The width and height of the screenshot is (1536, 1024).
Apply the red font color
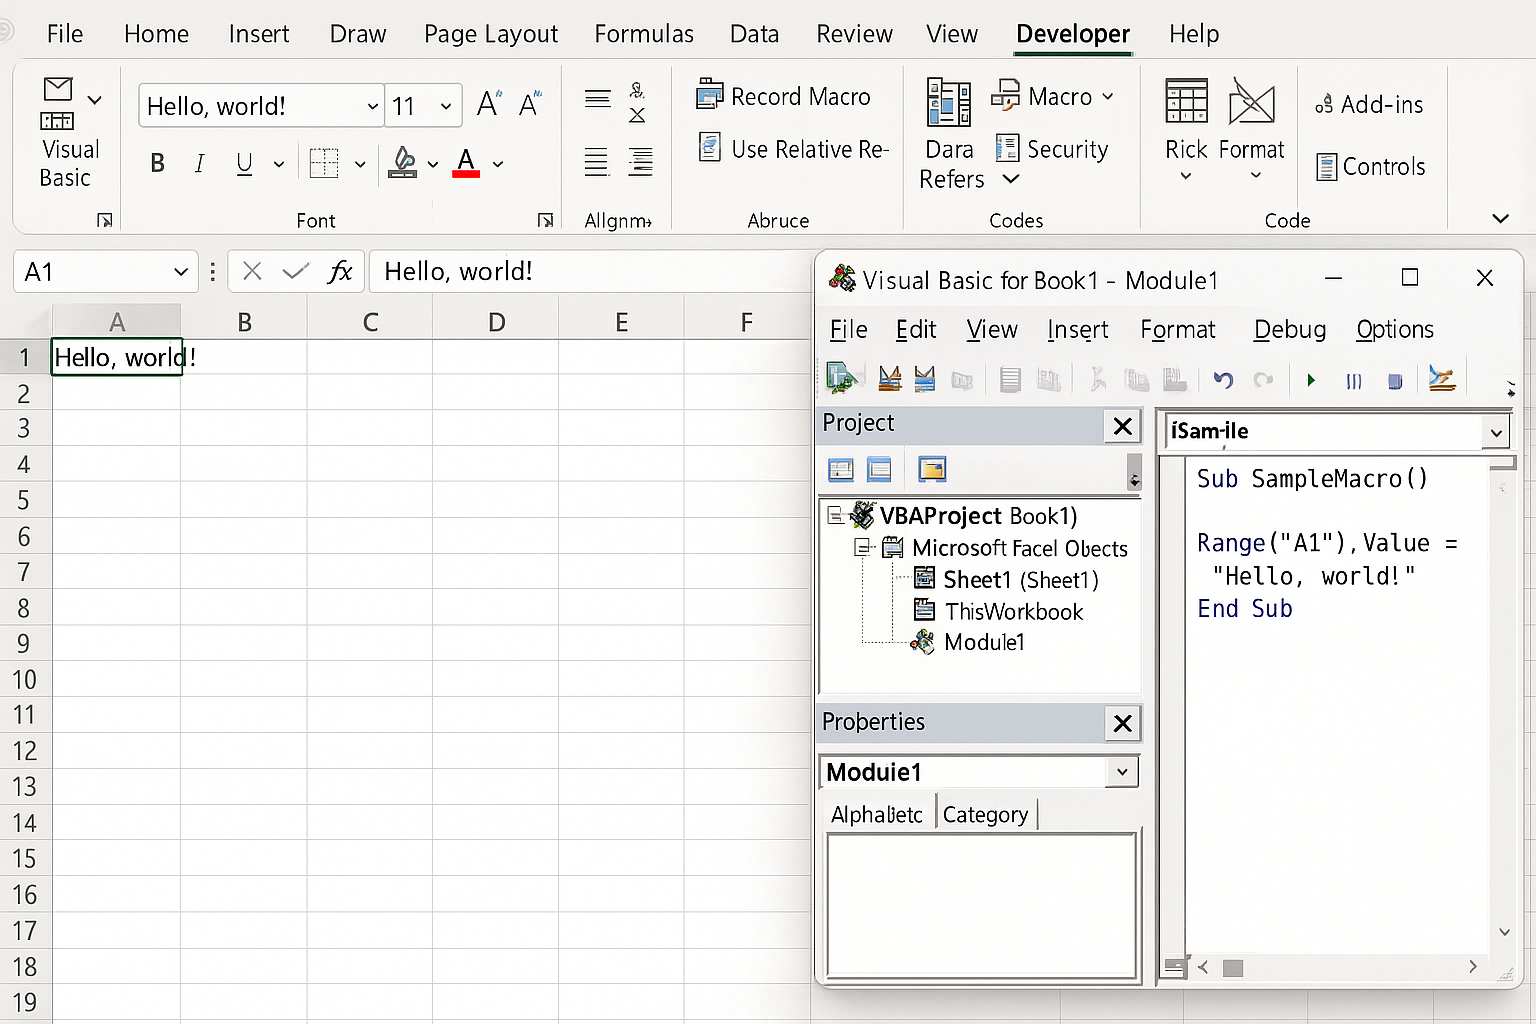(x=466, y=163)
